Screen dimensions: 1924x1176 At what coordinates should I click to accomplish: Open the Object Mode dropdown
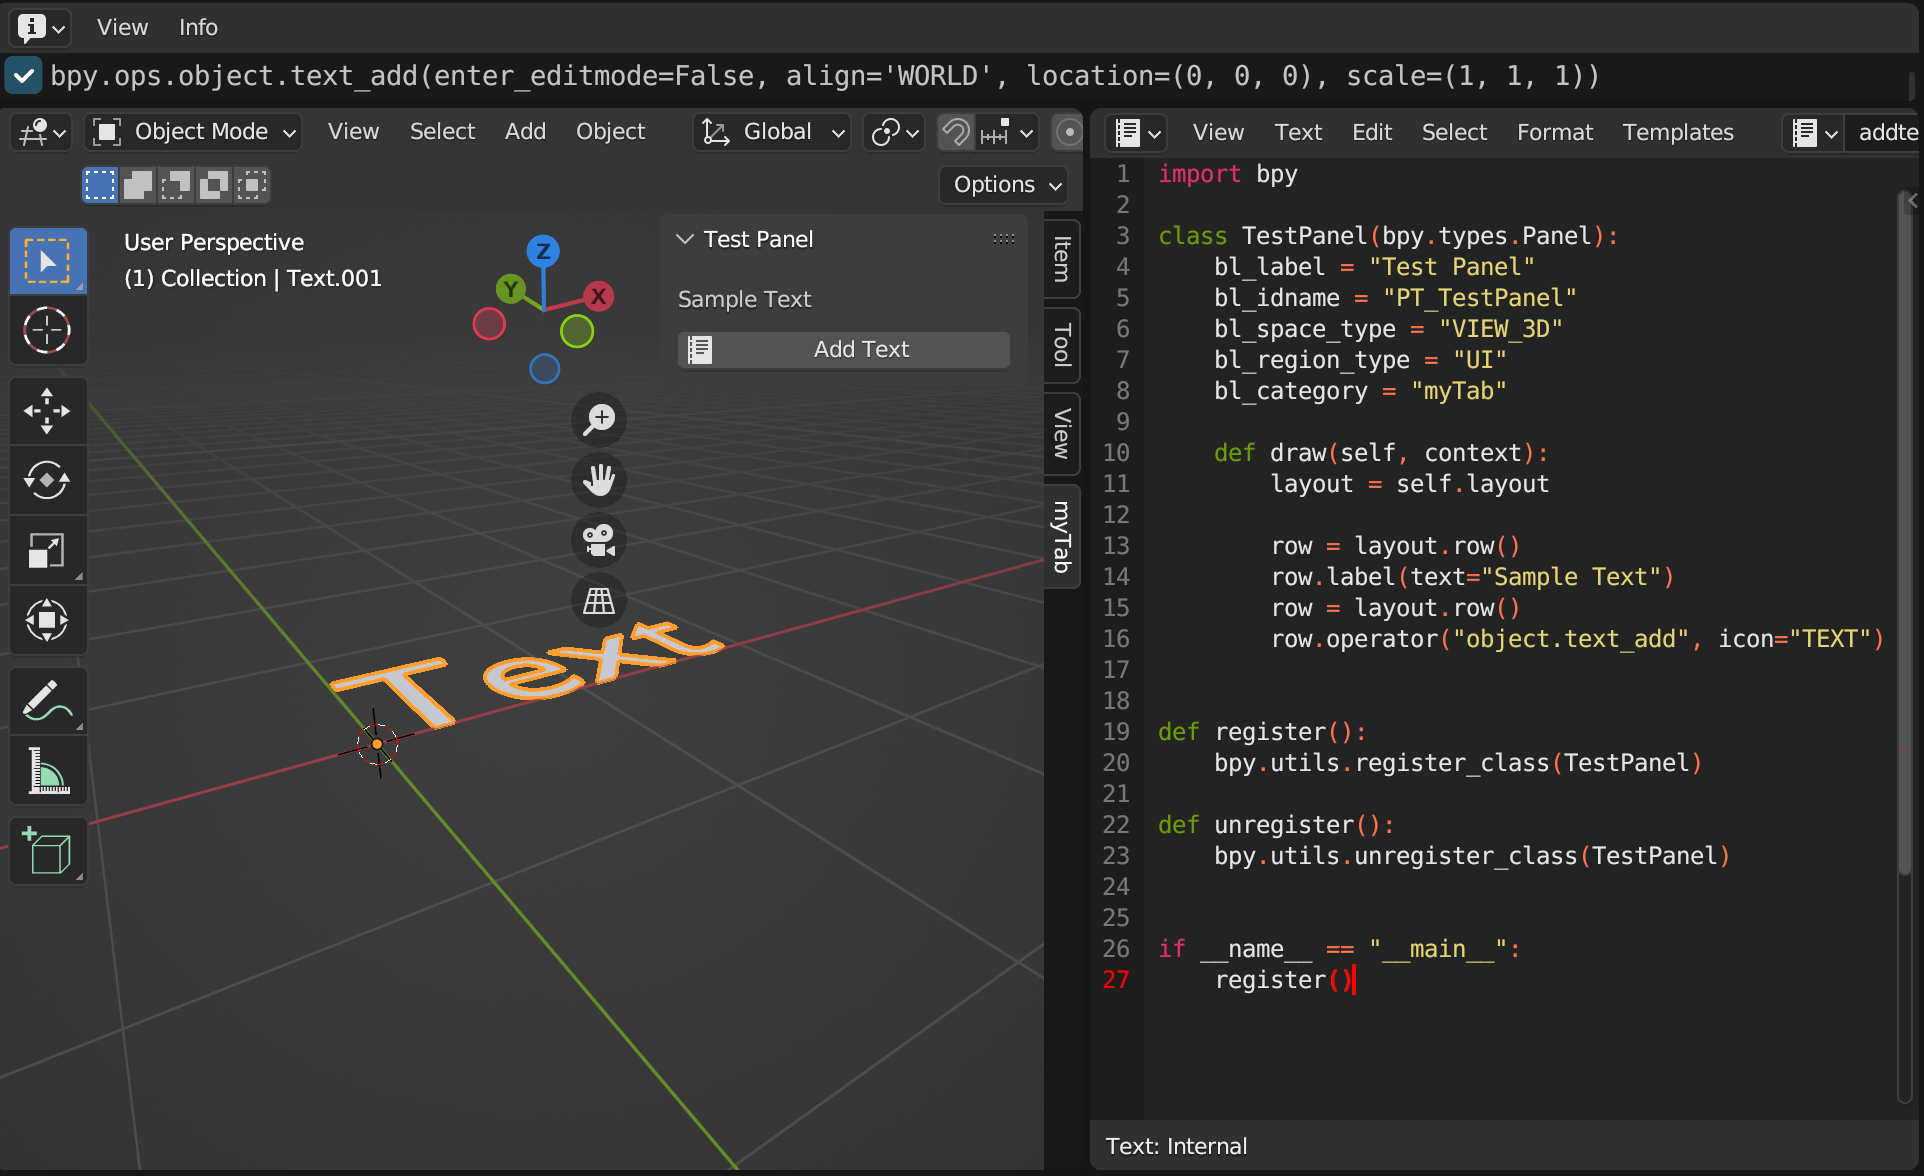(x=193, y=131)
